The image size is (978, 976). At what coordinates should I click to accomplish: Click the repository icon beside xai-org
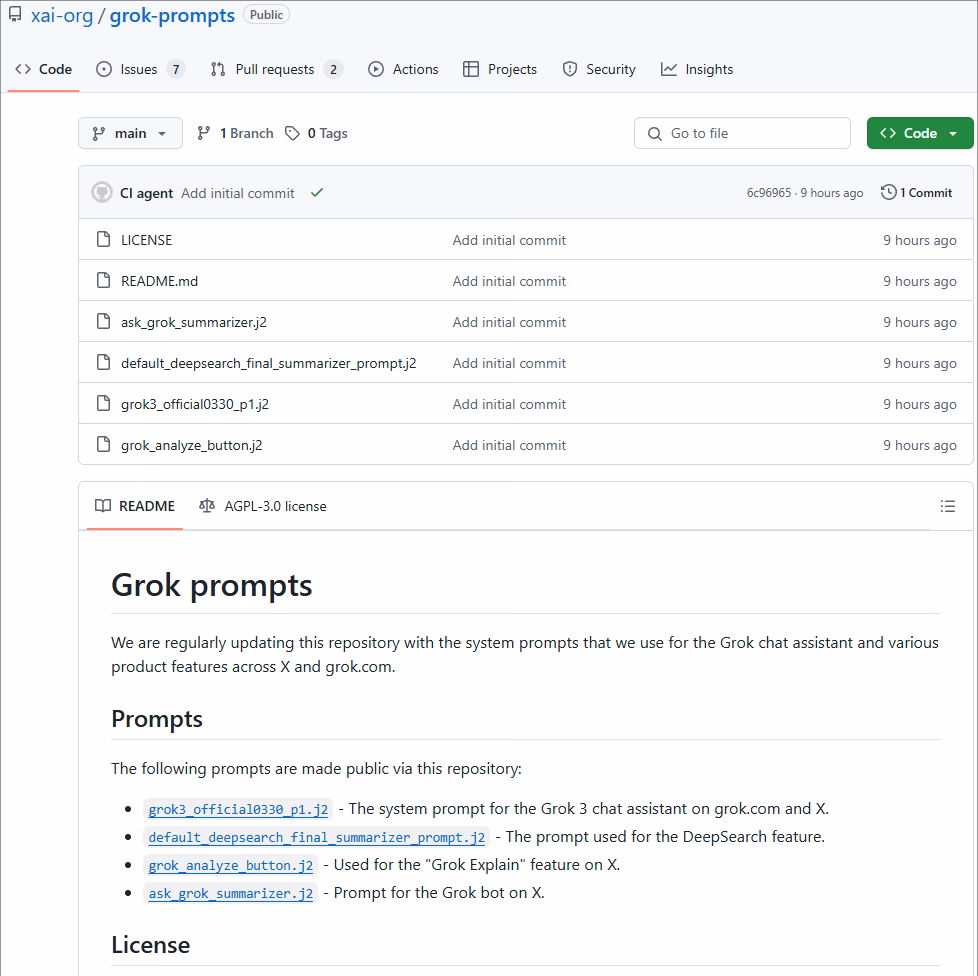pos(15,15)
